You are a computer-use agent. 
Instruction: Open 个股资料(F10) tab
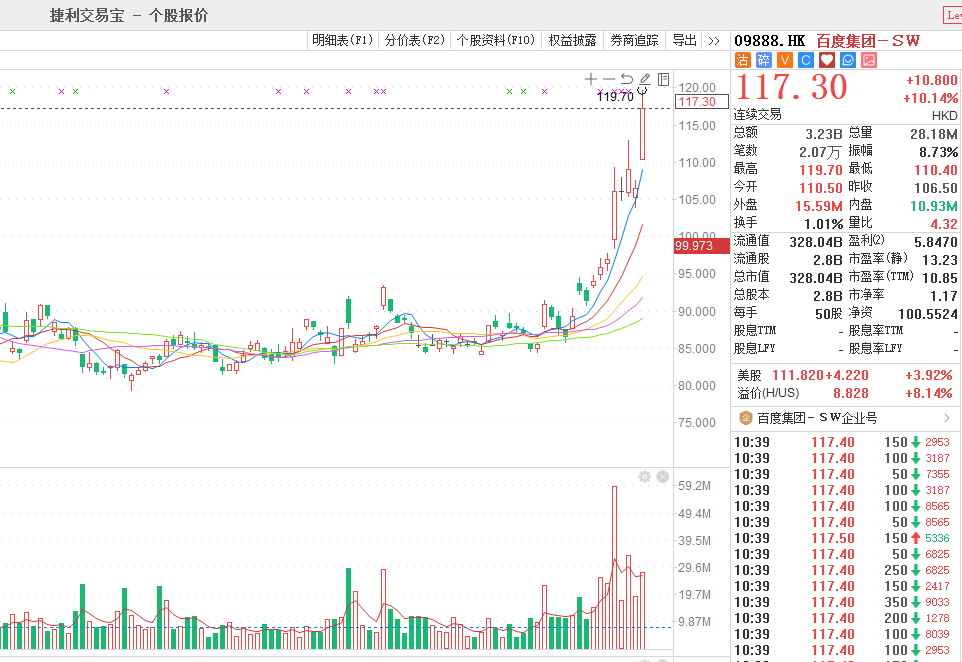click(496, 41)
